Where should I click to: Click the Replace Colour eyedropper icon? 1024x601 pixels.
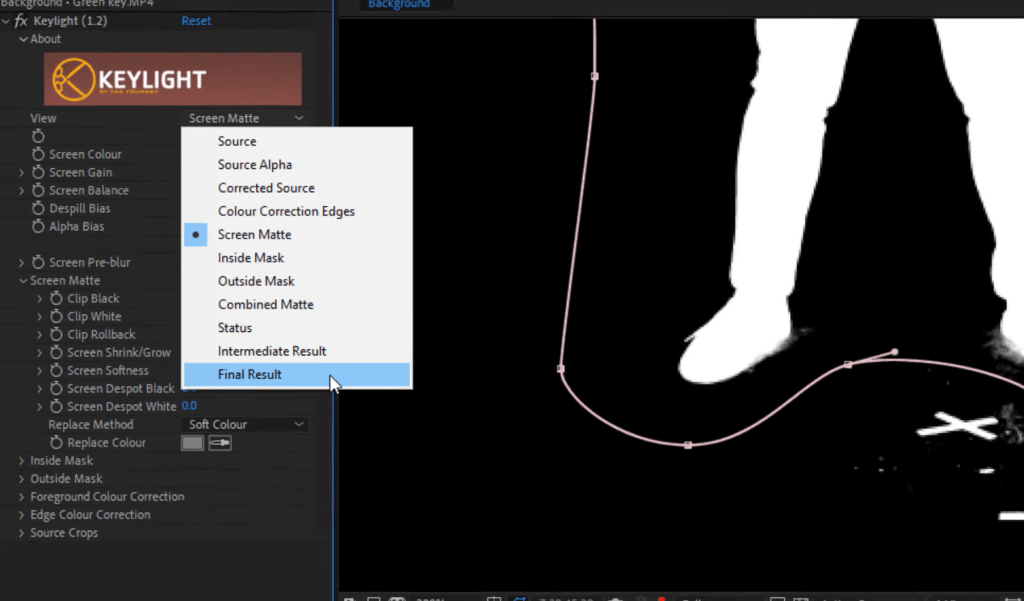click(x=220, y=443)
